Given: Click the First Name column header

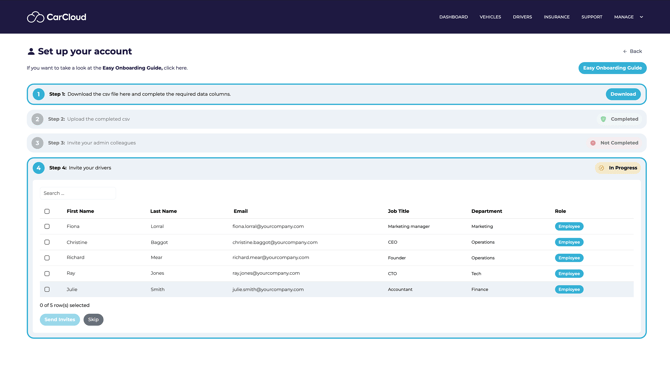Looking at the screenshot, I should pos(80,211).
